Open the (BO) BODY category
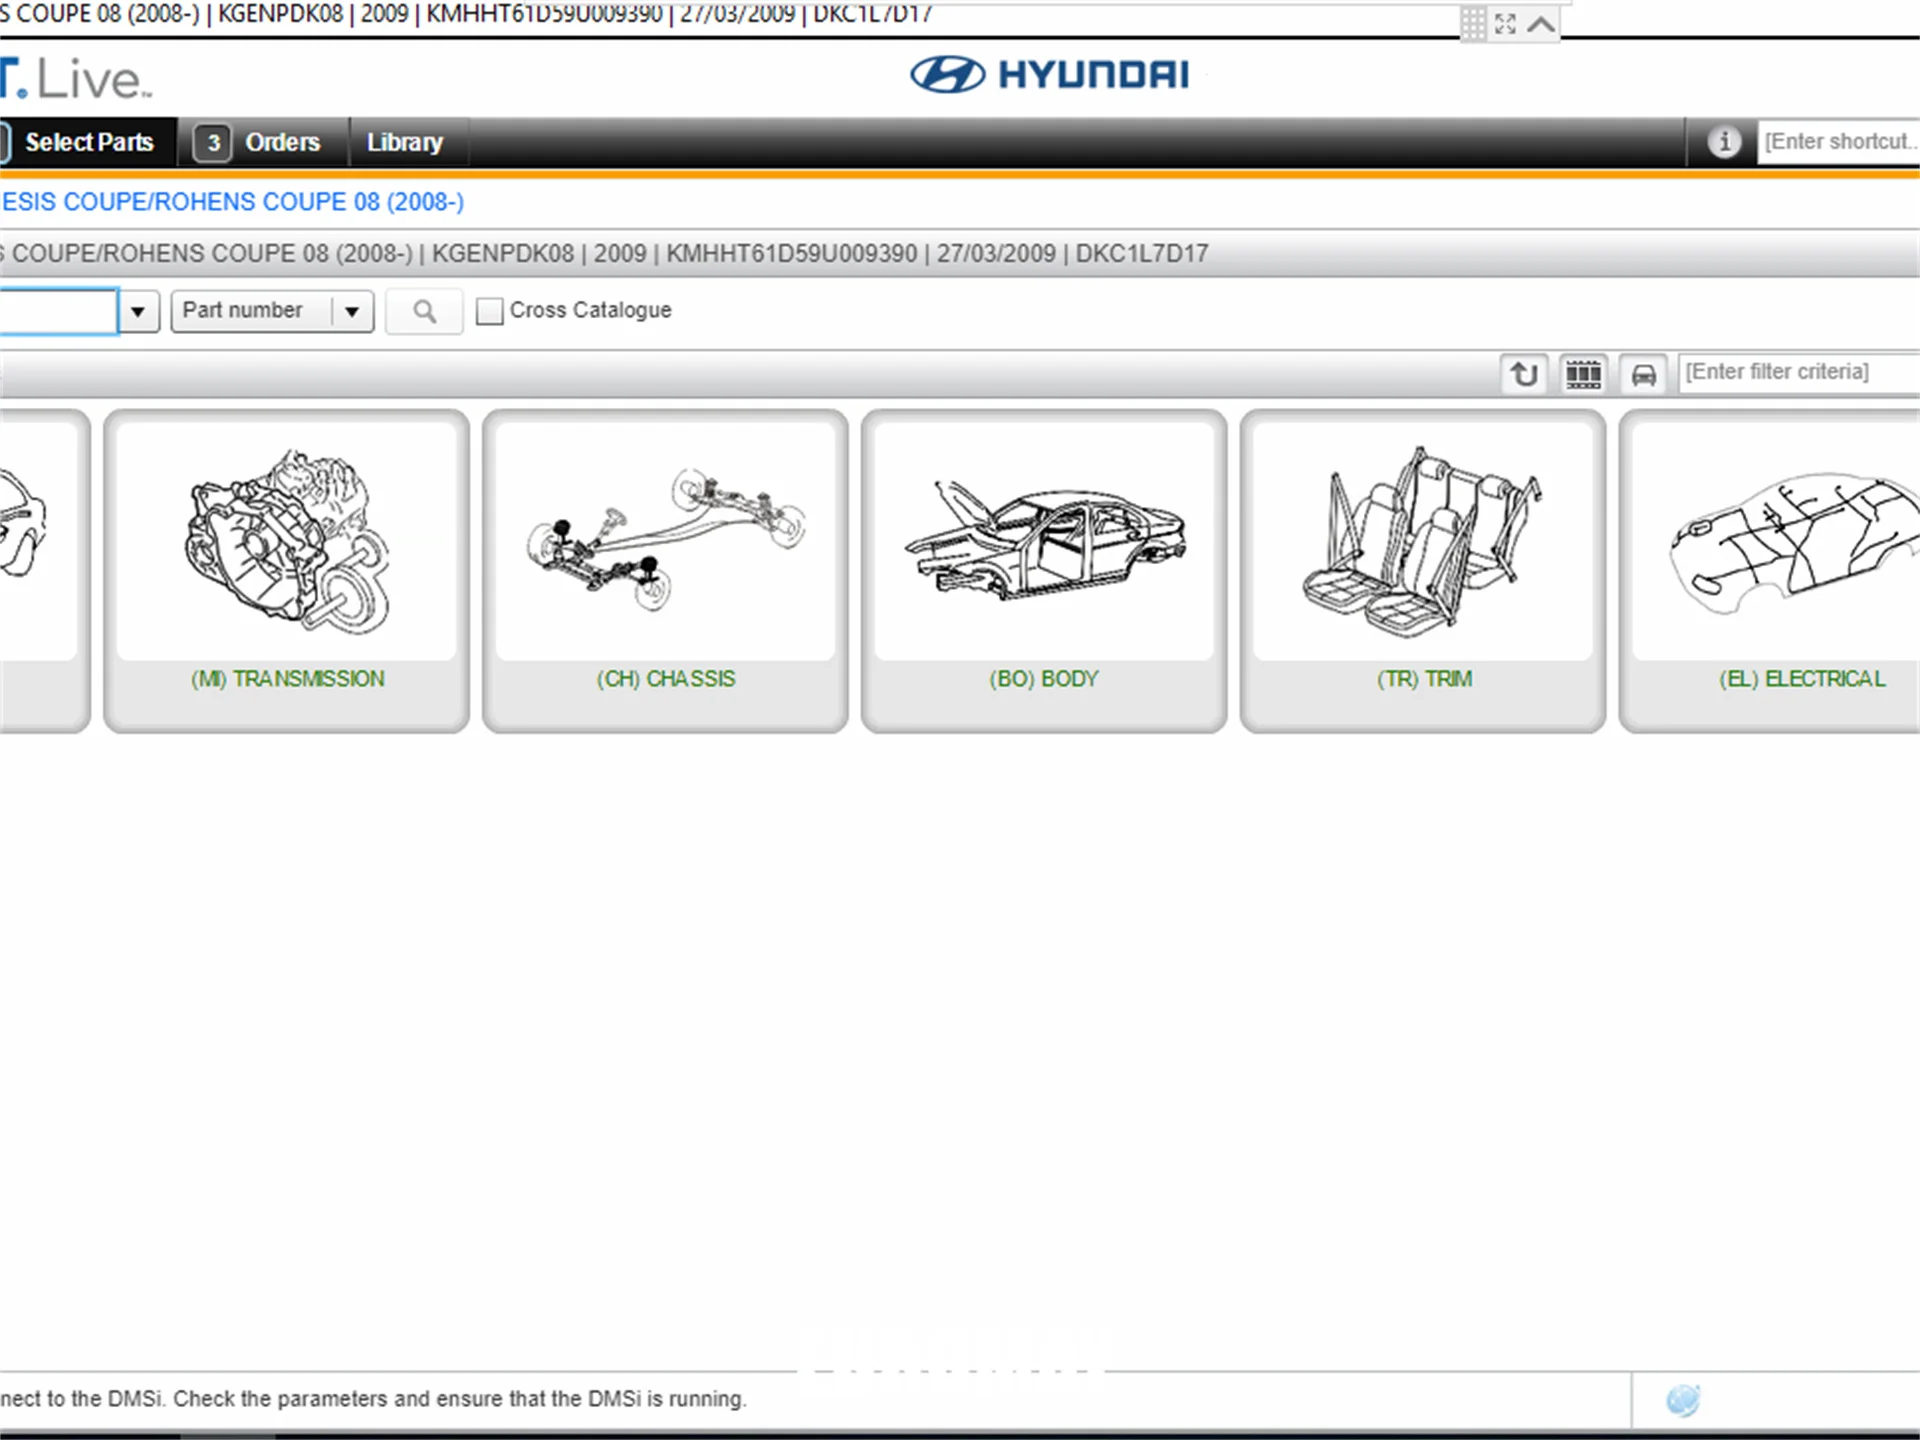Image resolution: width=1920 pixels, height=1440 pixels. (x=1043, y=570)
